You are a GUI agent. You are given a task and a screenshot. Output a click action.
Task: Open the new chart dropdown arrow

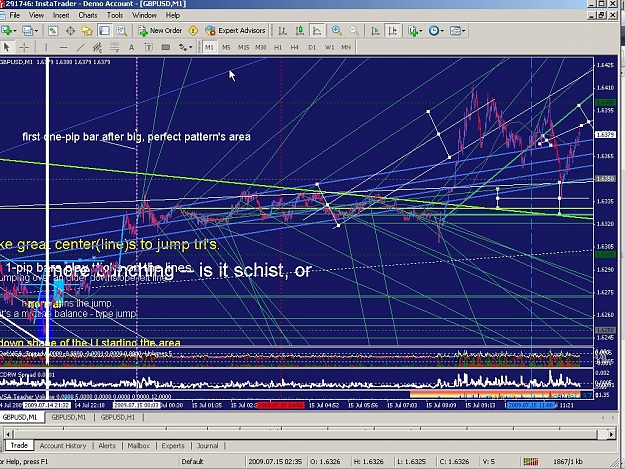pyautogui.click(x=15, y=31)
